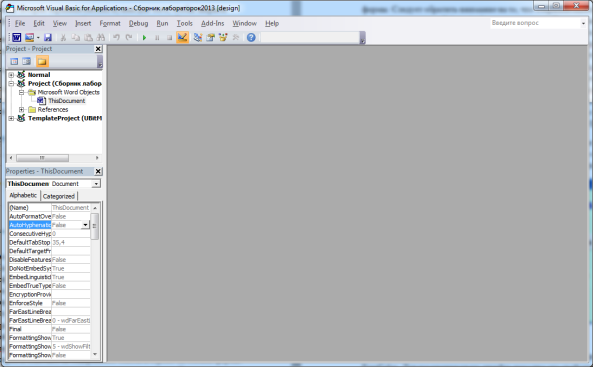Open Help with blue question mark icon
Image resolution: width=593 pixels, height=367 pixels.
pyautogui.click(x=251, y=37)
